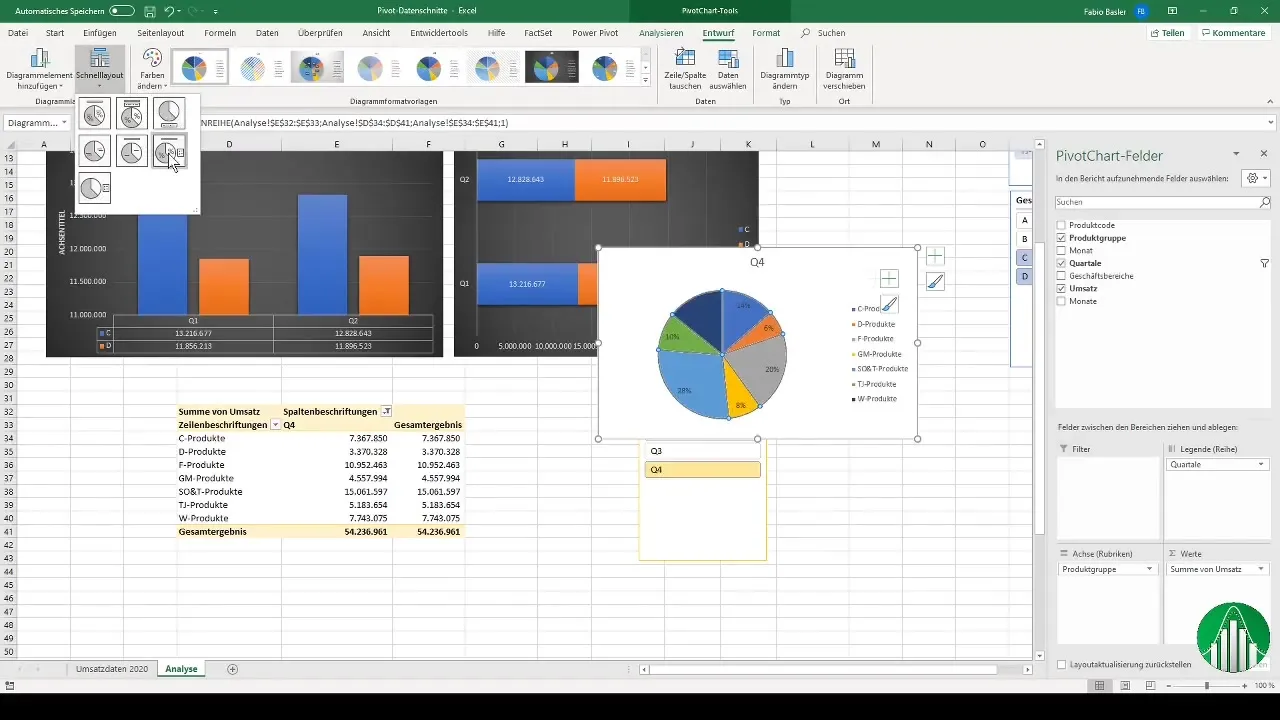Collapse the ribbon with chevron
Viewport: 1280px width, 720px height.
1270,101
